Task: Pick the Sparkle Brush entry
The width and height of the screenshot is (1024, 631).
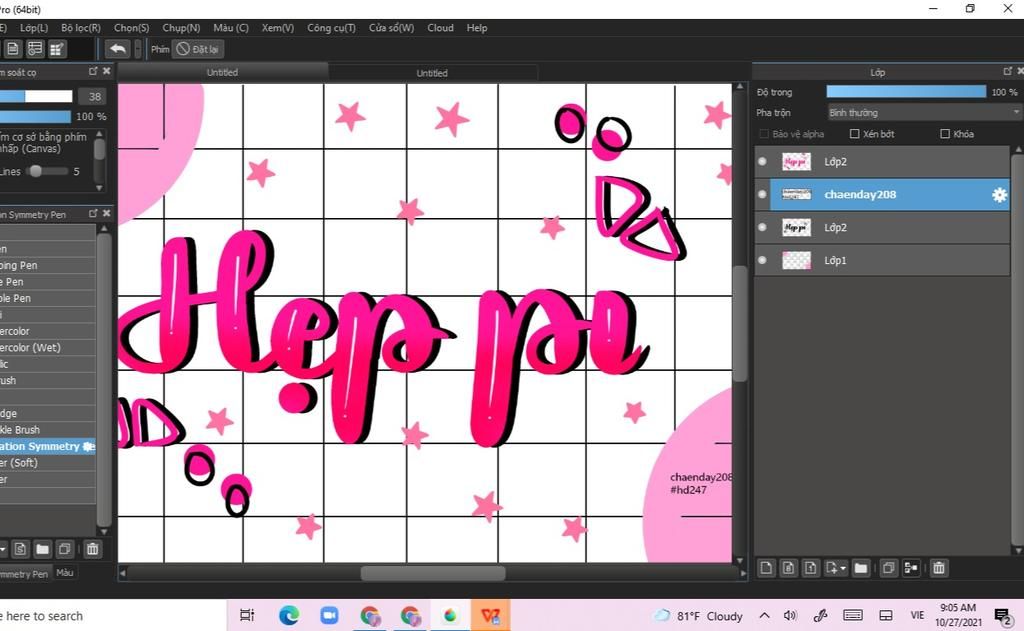Action: tap(48, 430)
